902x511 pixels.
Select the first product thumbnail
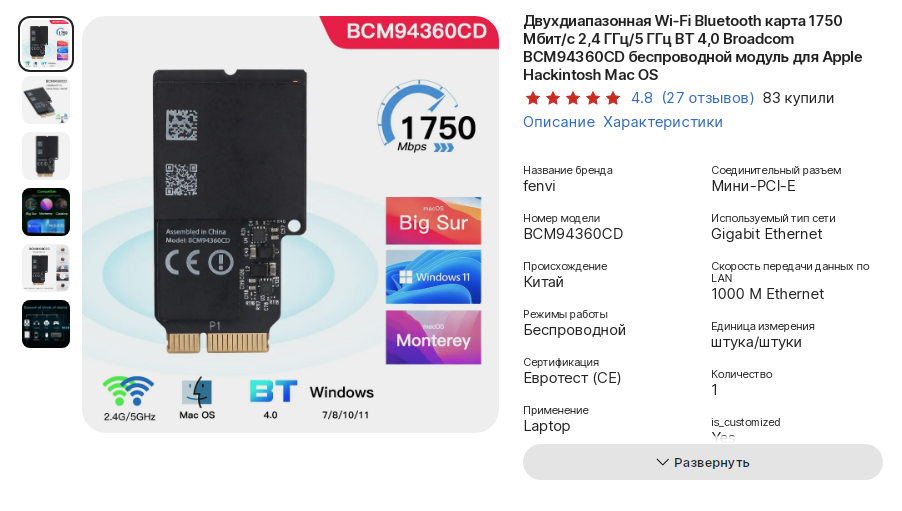pos(46,44)
